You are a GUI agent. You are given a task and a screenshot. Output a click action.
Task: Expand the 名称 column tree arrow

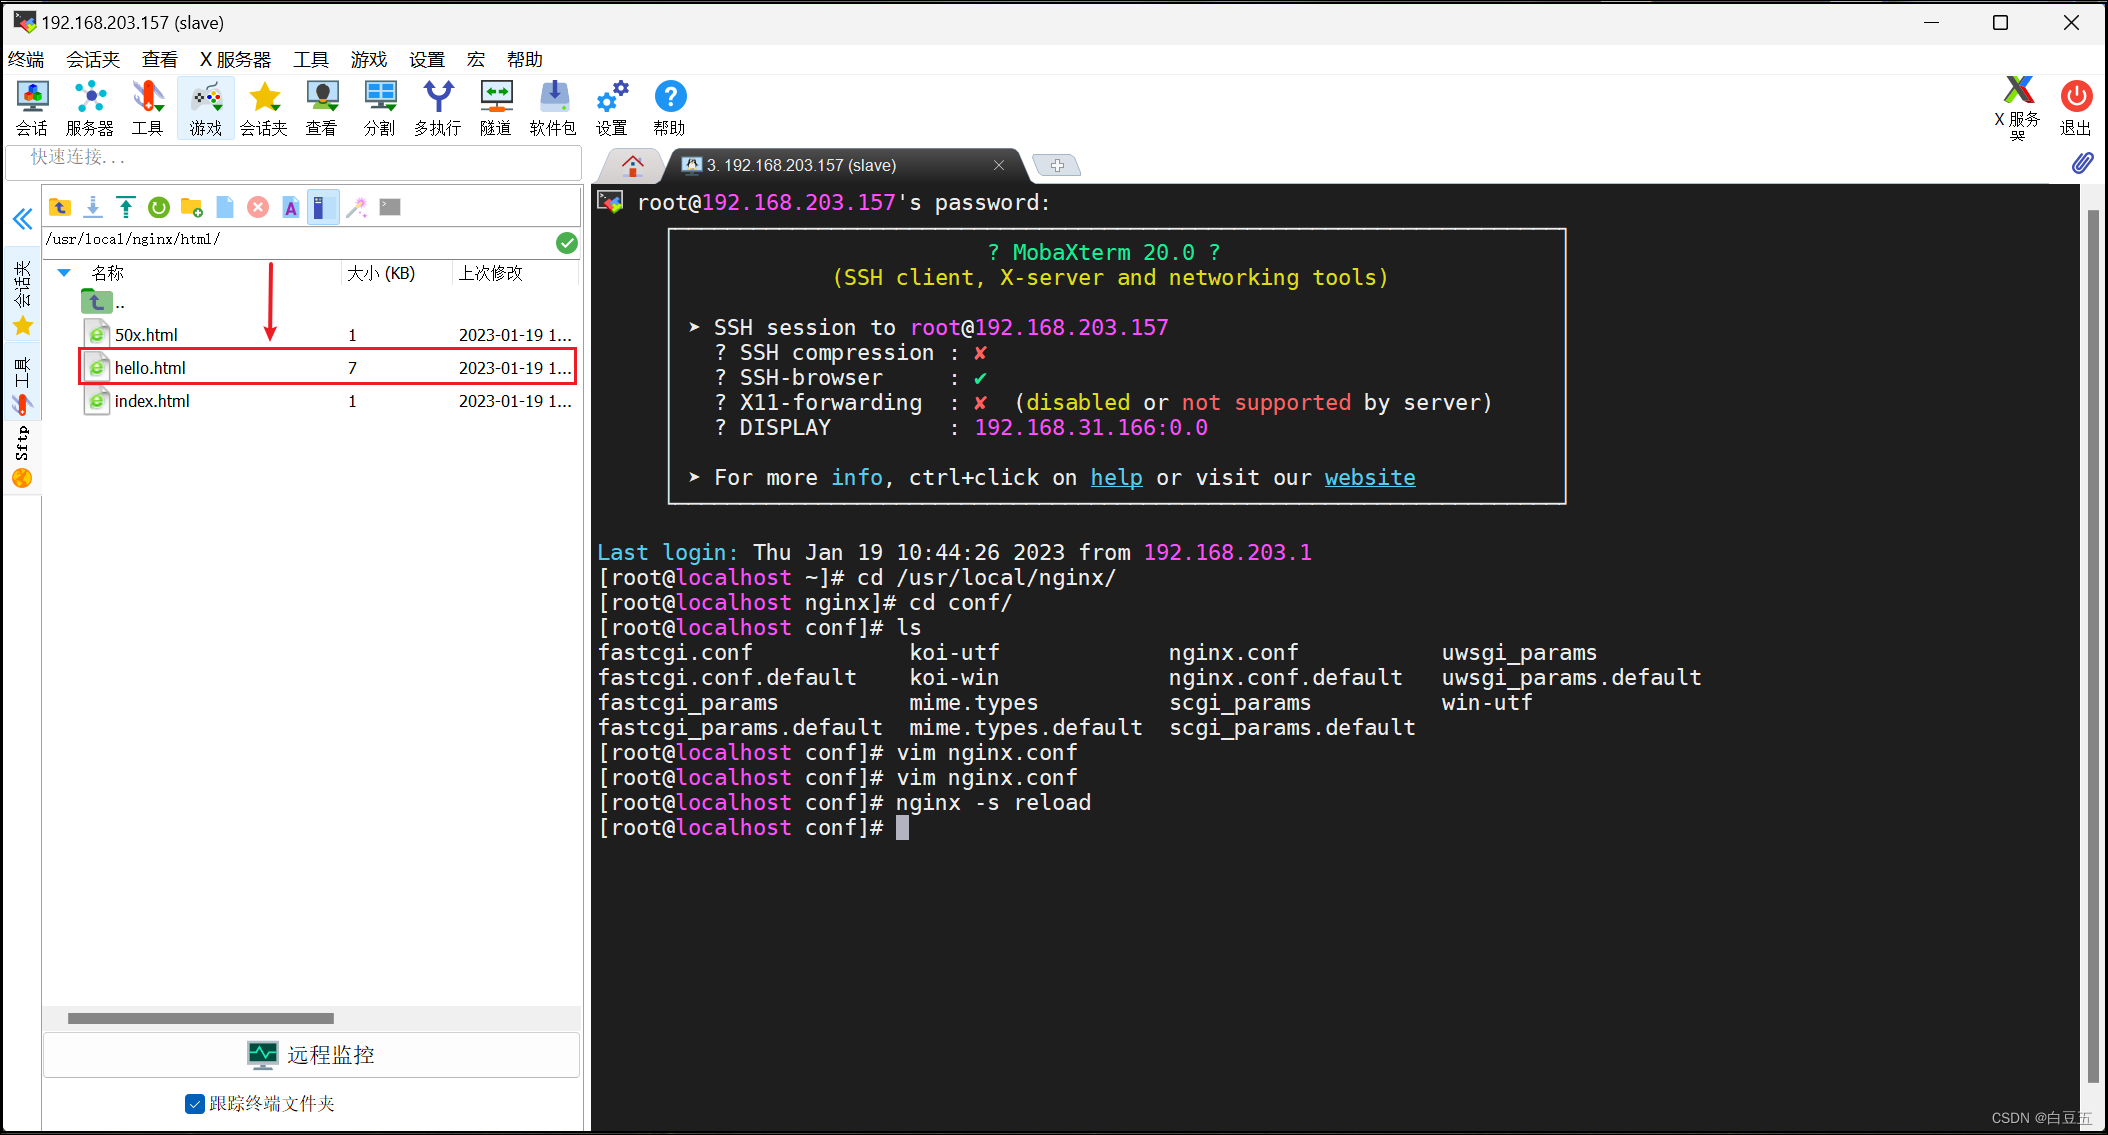point(64,272)
